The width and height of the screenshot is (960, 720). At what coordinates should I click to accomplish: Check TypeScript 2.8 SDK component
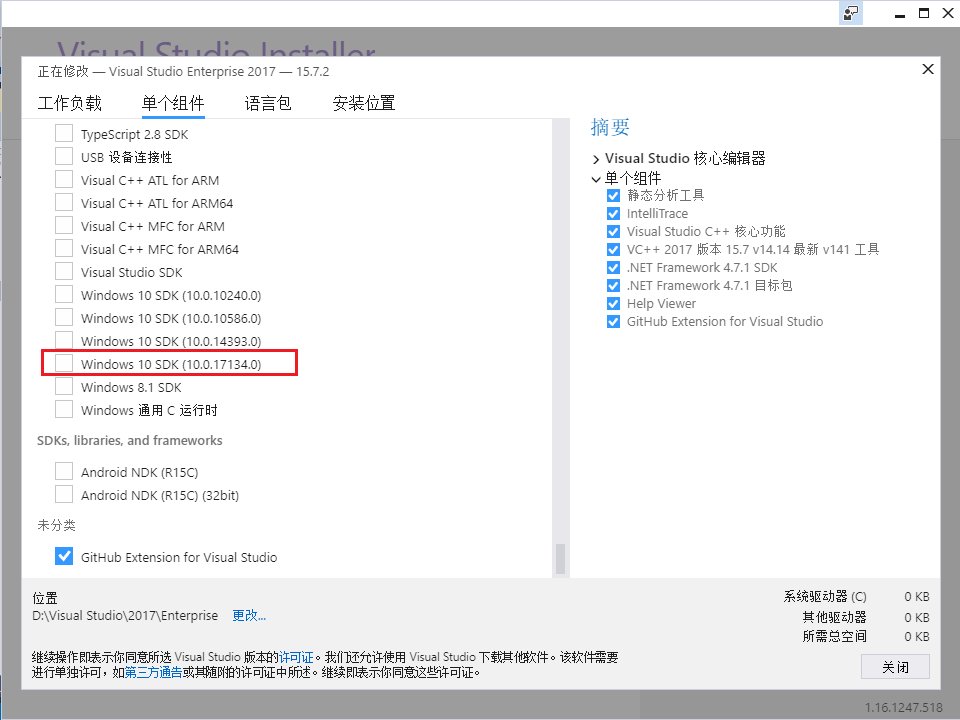(x=64, y=133)
